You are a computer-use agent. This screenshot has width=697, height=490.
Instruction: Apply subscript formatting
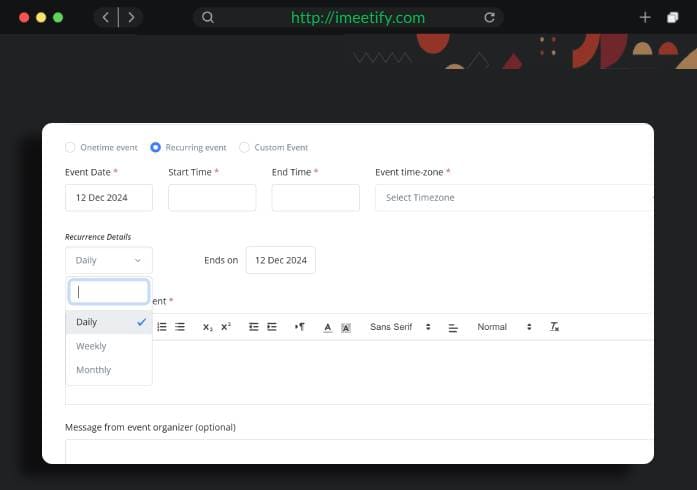[207, 327]
